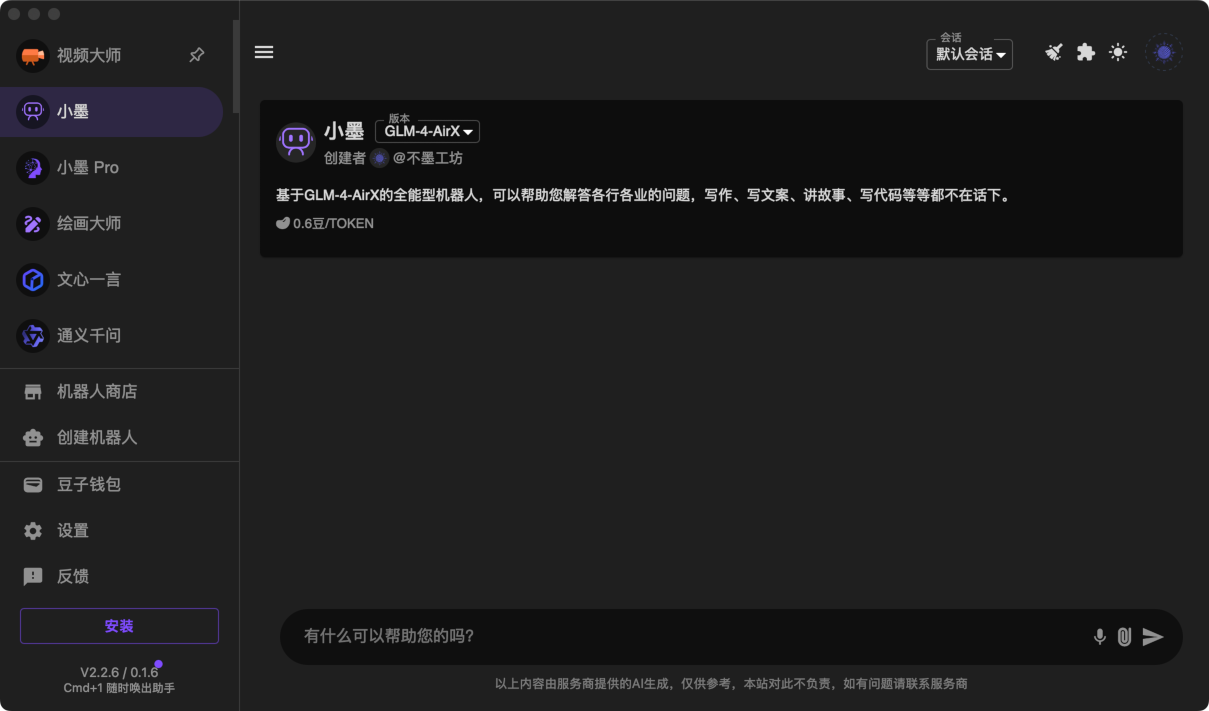
Task: Focus the 有什么可以帮助您的吗 input field
Action: tap(690, 636)
